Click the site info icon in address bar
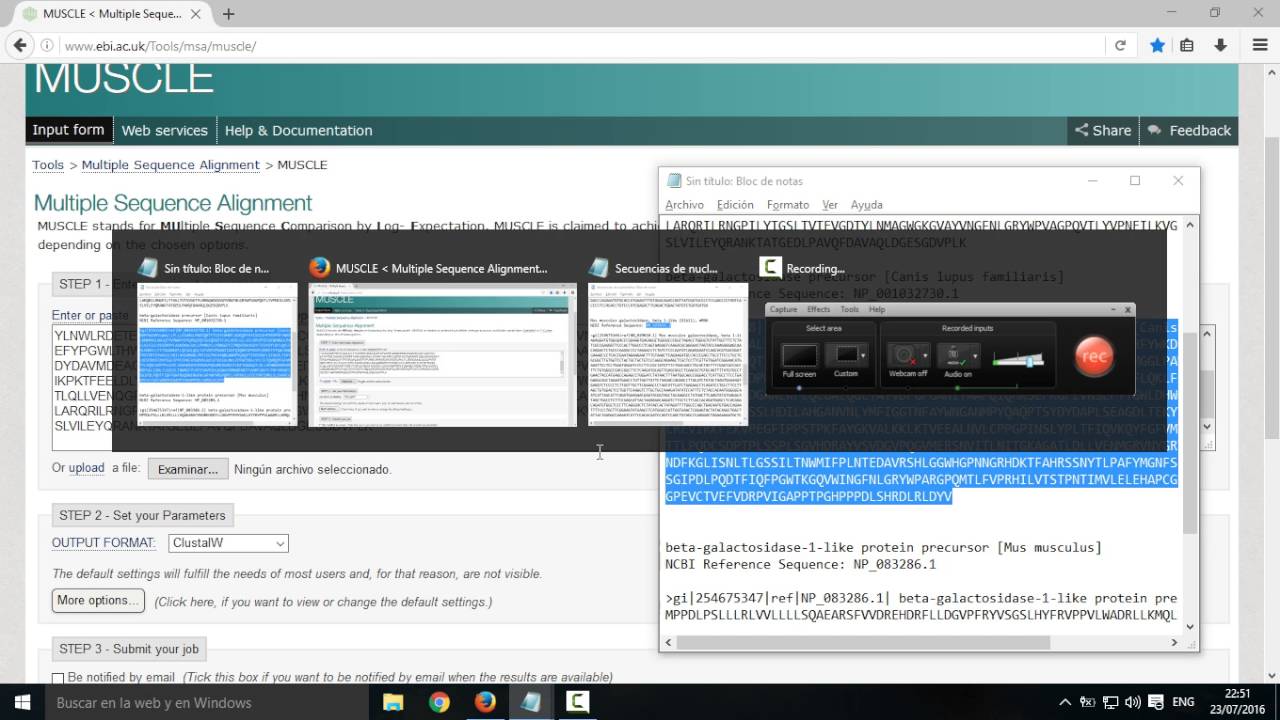The width and height of the screenshot is (1280, 720). tap(48, 46)
